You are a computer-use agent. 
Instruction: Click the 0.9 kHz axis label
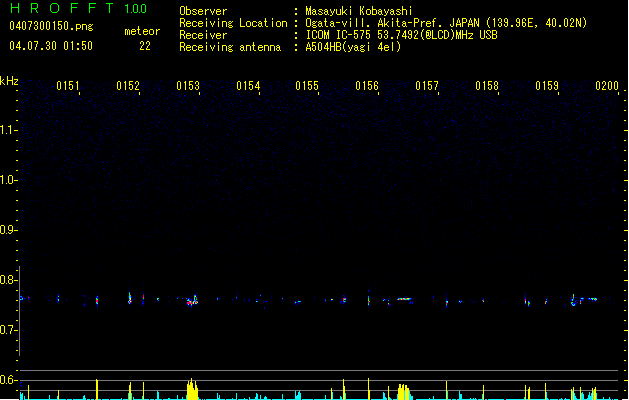(8, 230)
